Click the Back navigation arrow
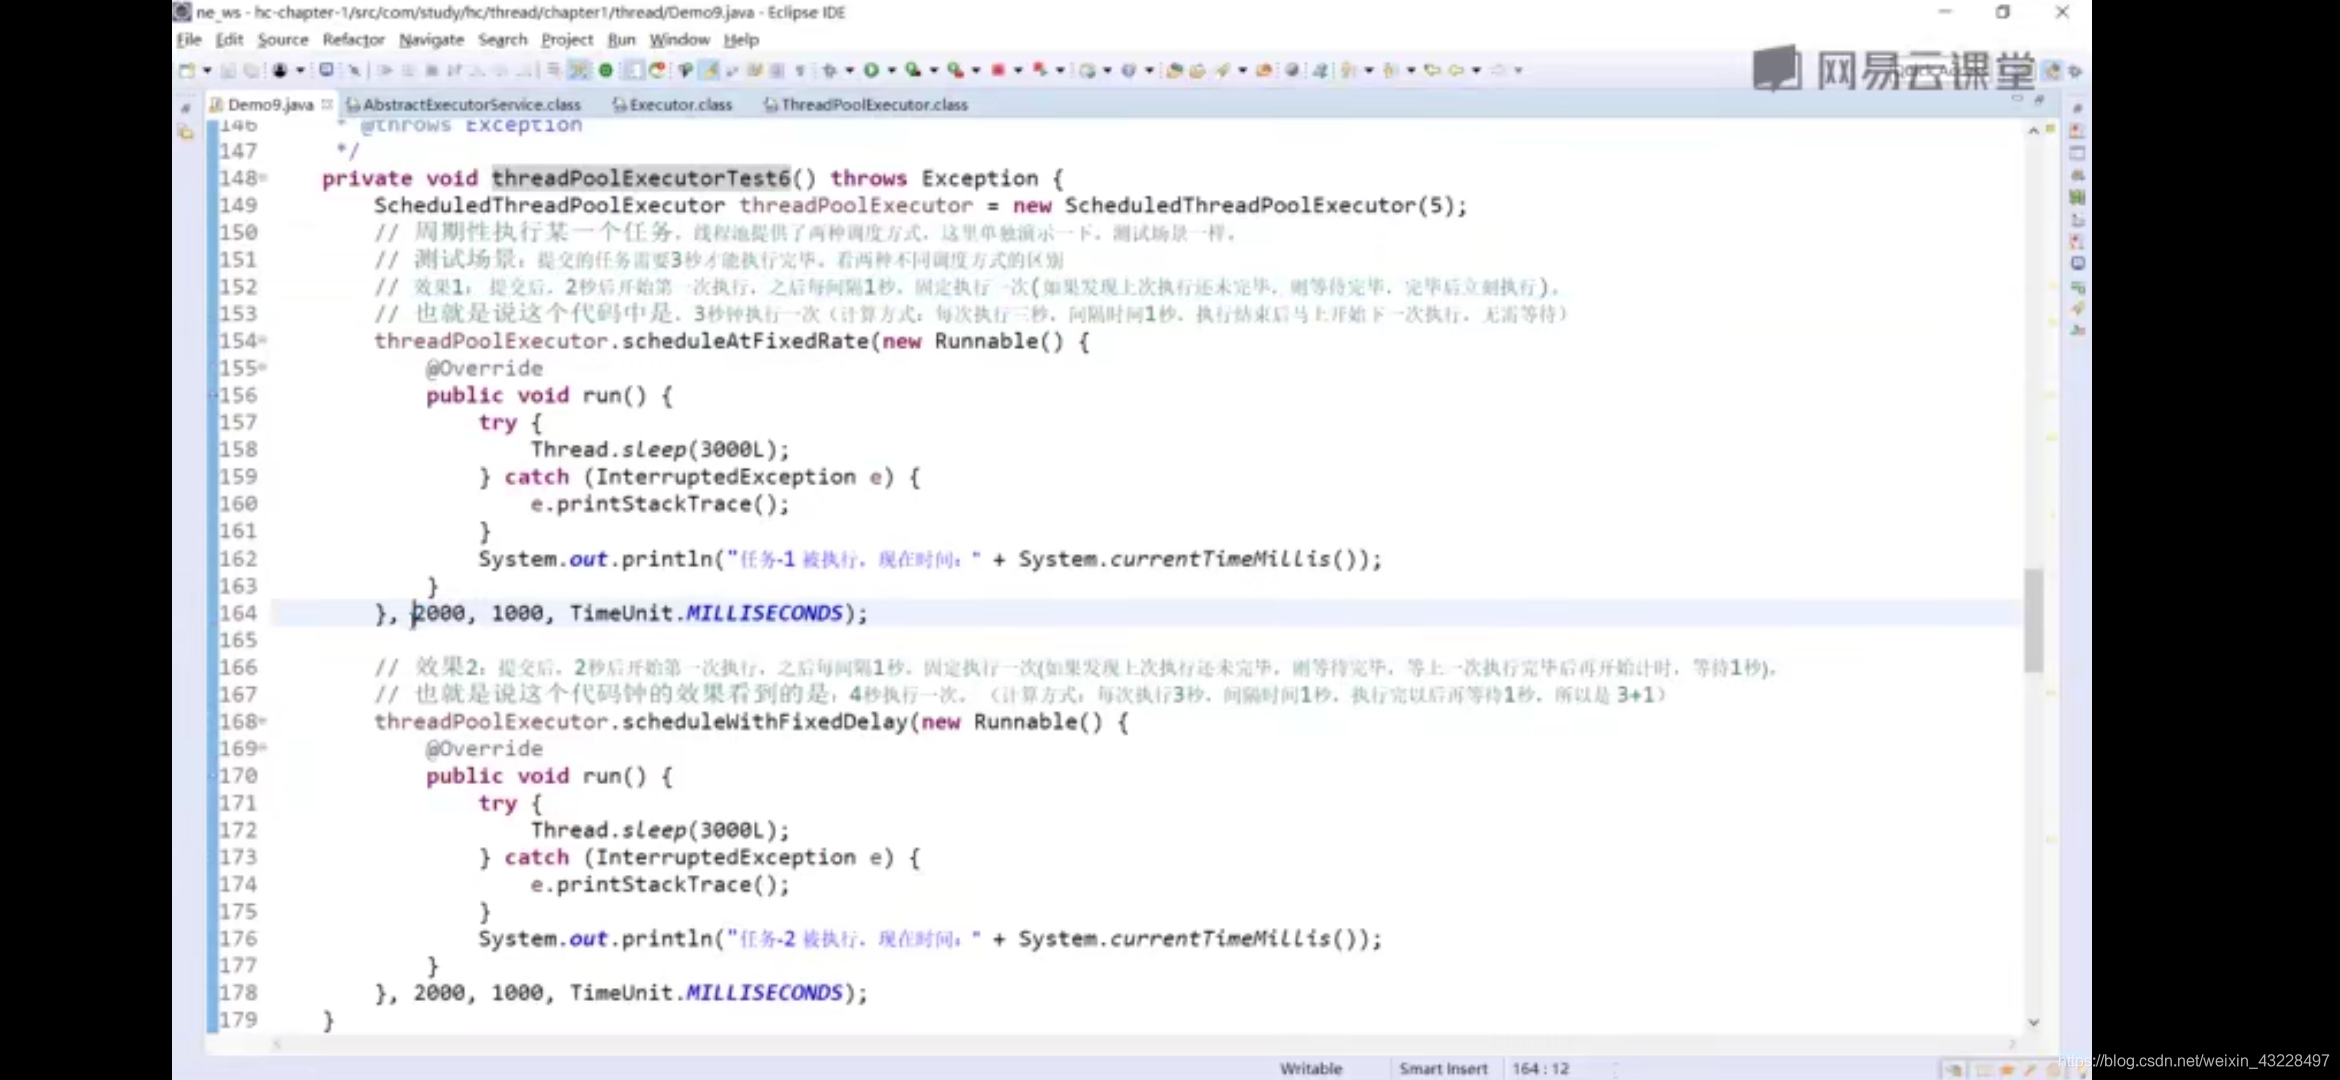 tap(1456, 70)
